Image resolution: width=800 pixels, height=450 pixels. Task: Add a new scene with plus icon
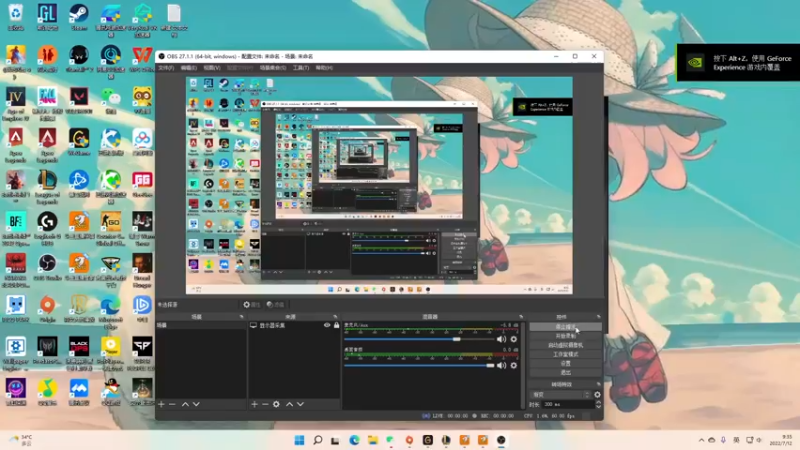pos(161,404)
